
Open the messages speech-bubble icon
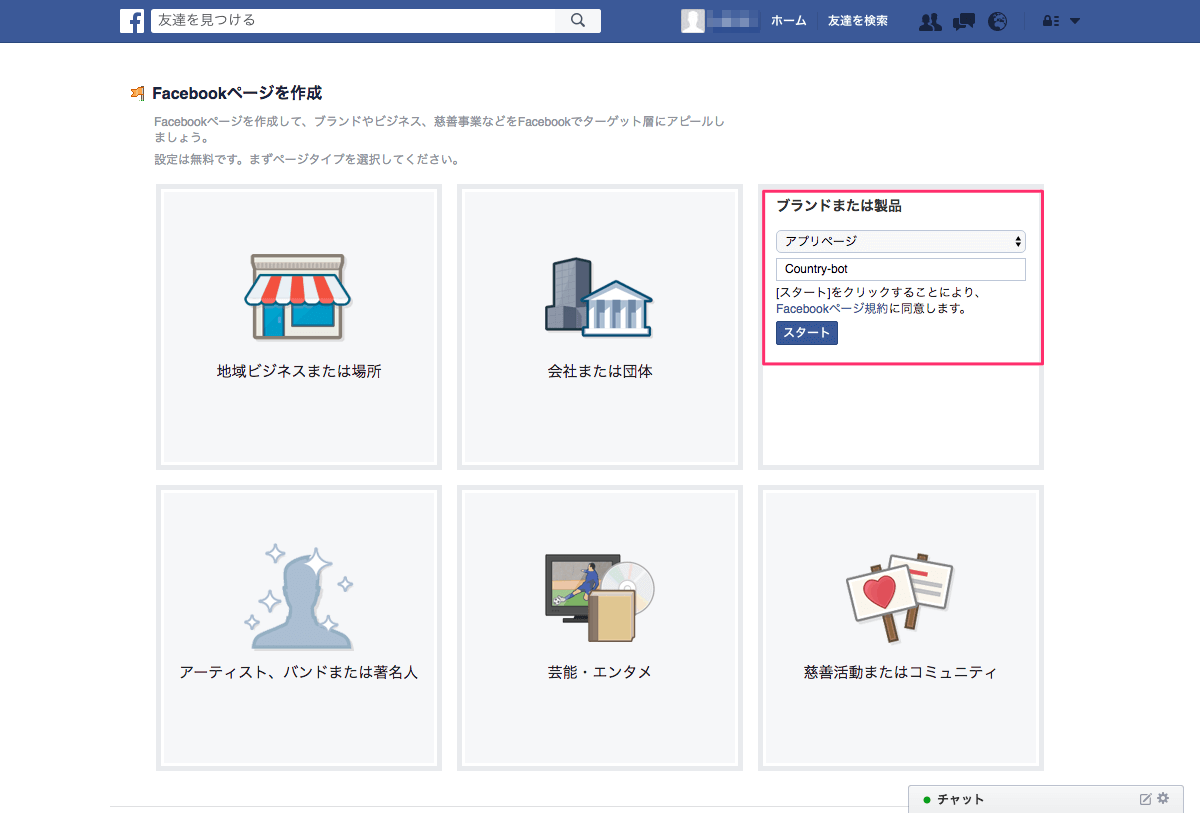pyautogui.click(x=963, y=21)
